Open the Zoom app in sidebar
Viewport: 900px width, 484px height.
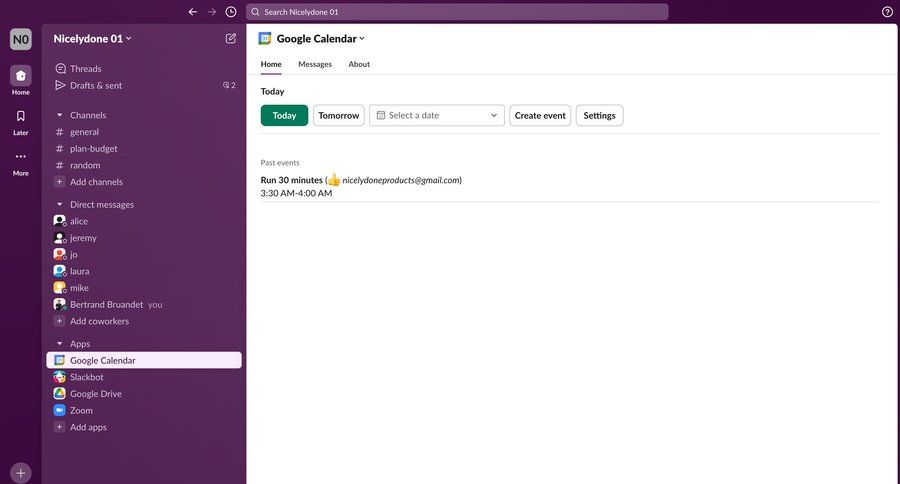point(81,410)
